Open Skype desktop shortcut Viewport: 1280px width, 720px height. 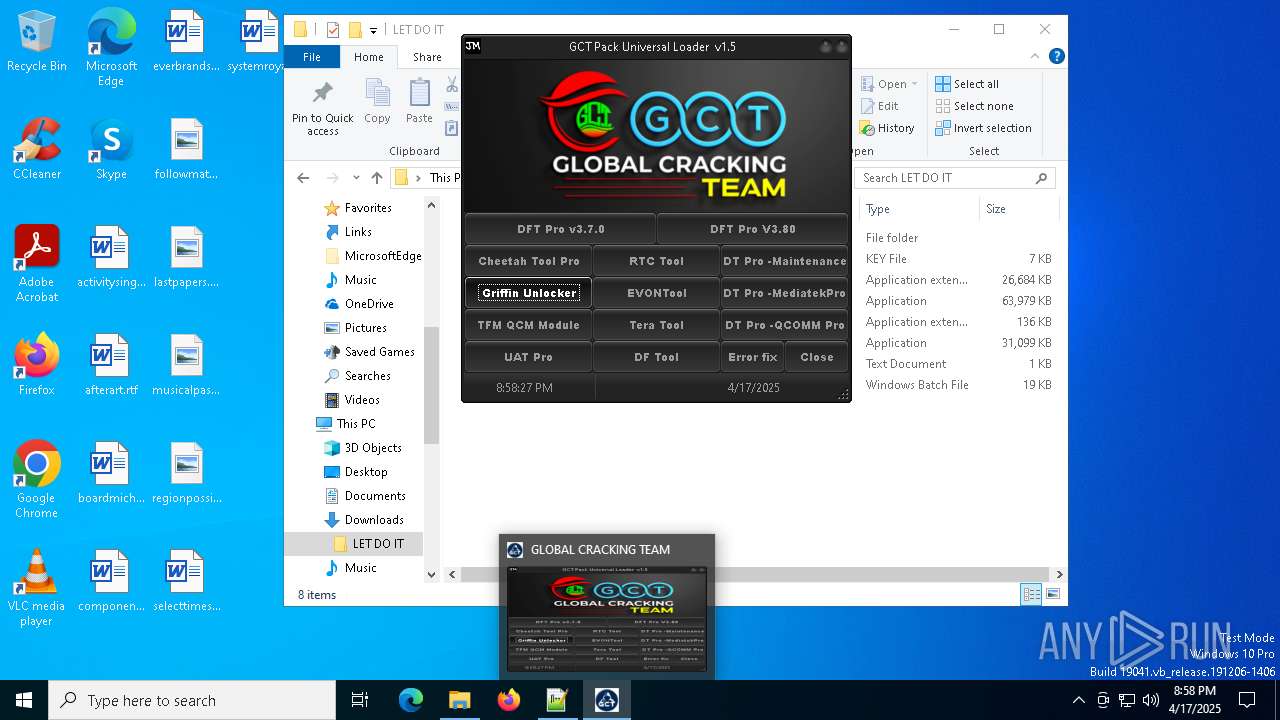[111, 149]
